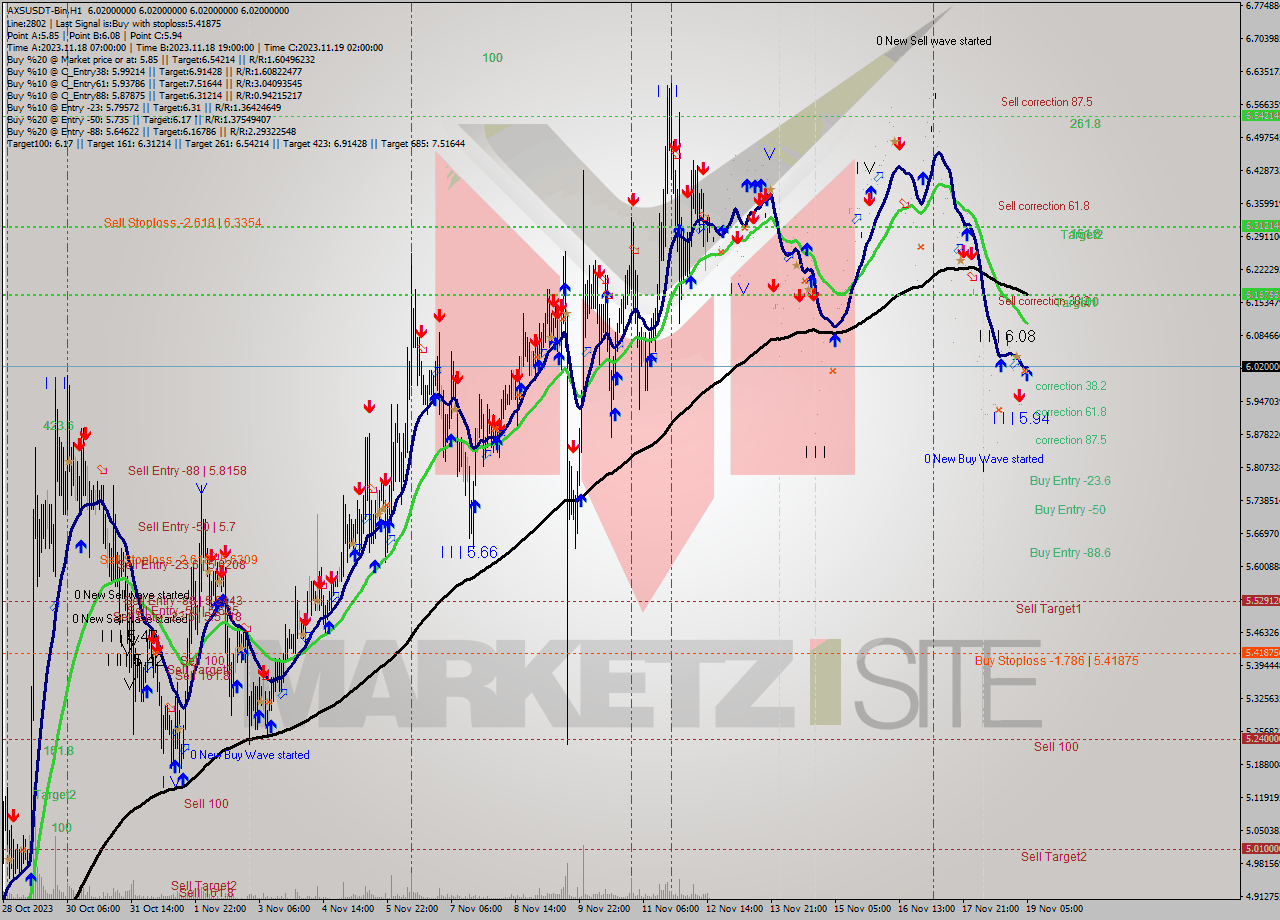Click the '30 Oct 06:00' time axis label
This screenshot has height=920, width=1280.
94,909
